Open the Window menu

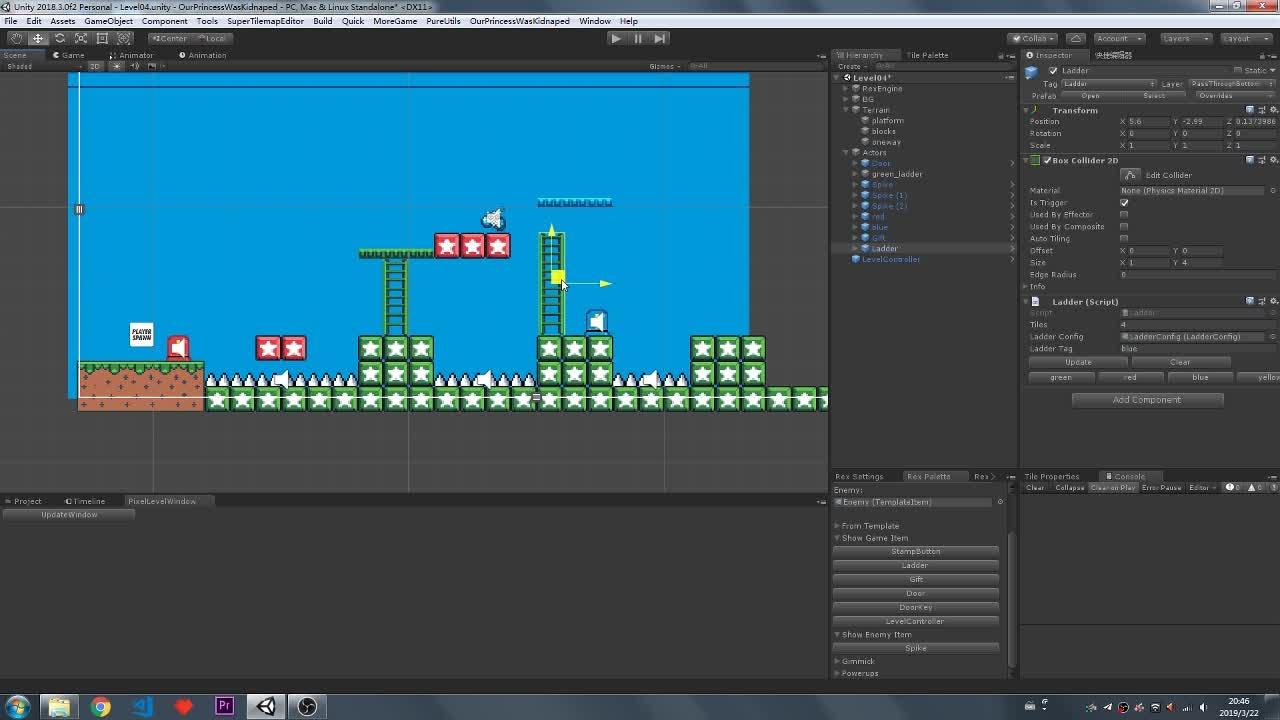[x=594, y=21]
